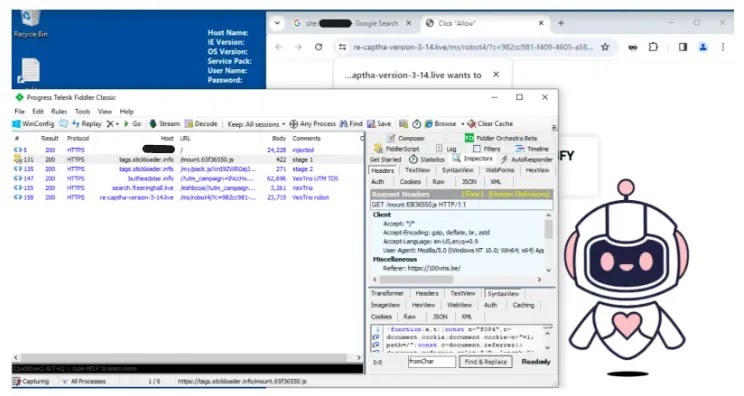The width and height of the screenshot is (744, 396).
Task: Click the Browse toolbar button
Action: (440, 124)
